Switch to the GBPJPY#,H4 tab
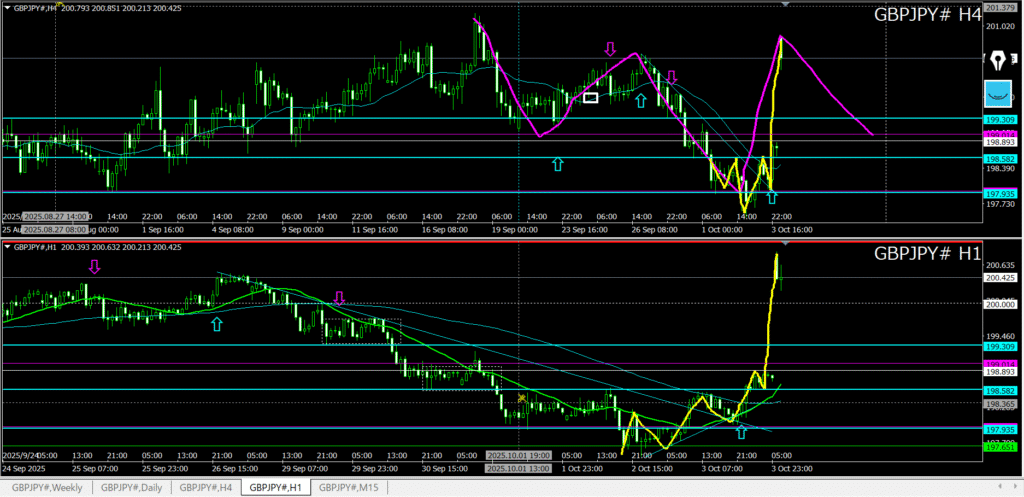The height and width of the screenshot is (497, 1024). pyautogui.click(x=206, y=488)
